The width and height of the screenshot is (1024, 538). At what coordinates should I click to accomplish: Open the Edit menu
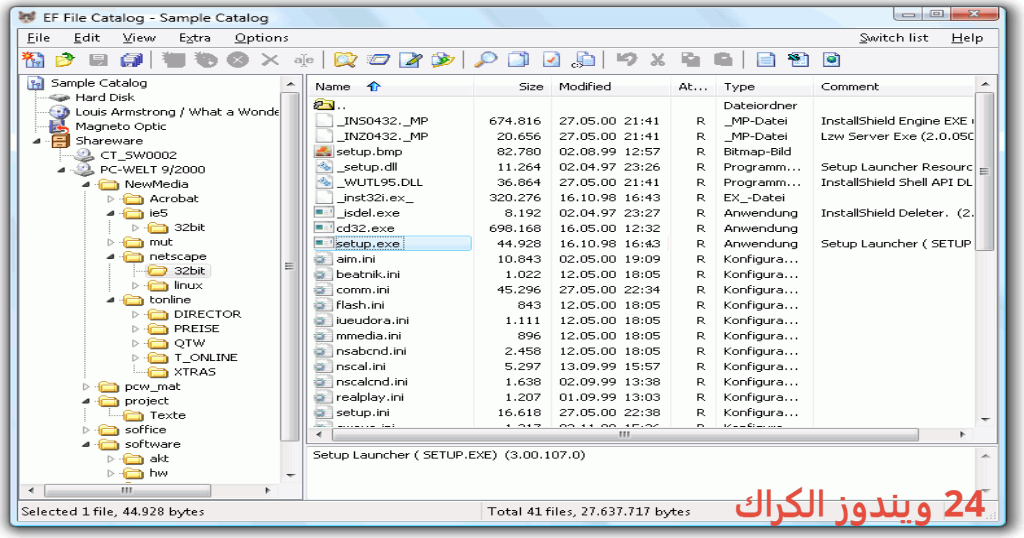coord(87,38)
